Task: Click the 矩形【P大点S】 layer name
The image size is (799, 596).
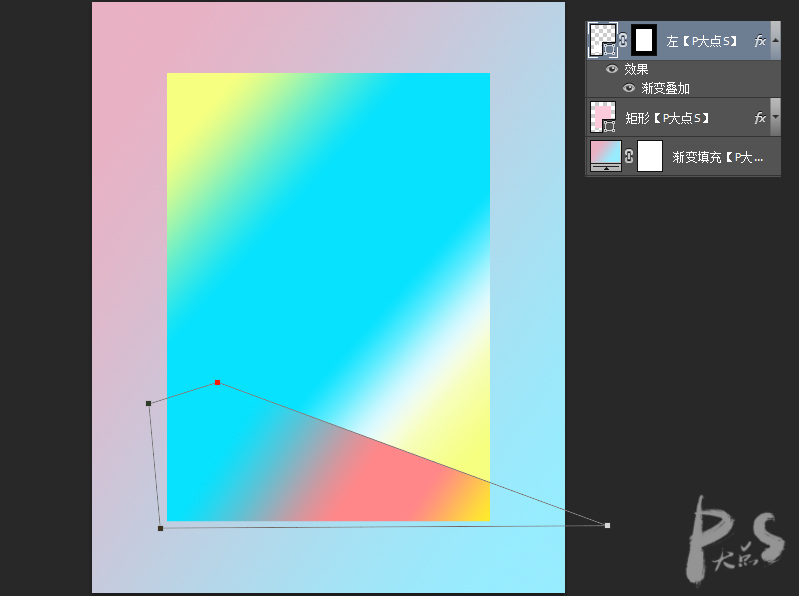Action: [667, 118]
